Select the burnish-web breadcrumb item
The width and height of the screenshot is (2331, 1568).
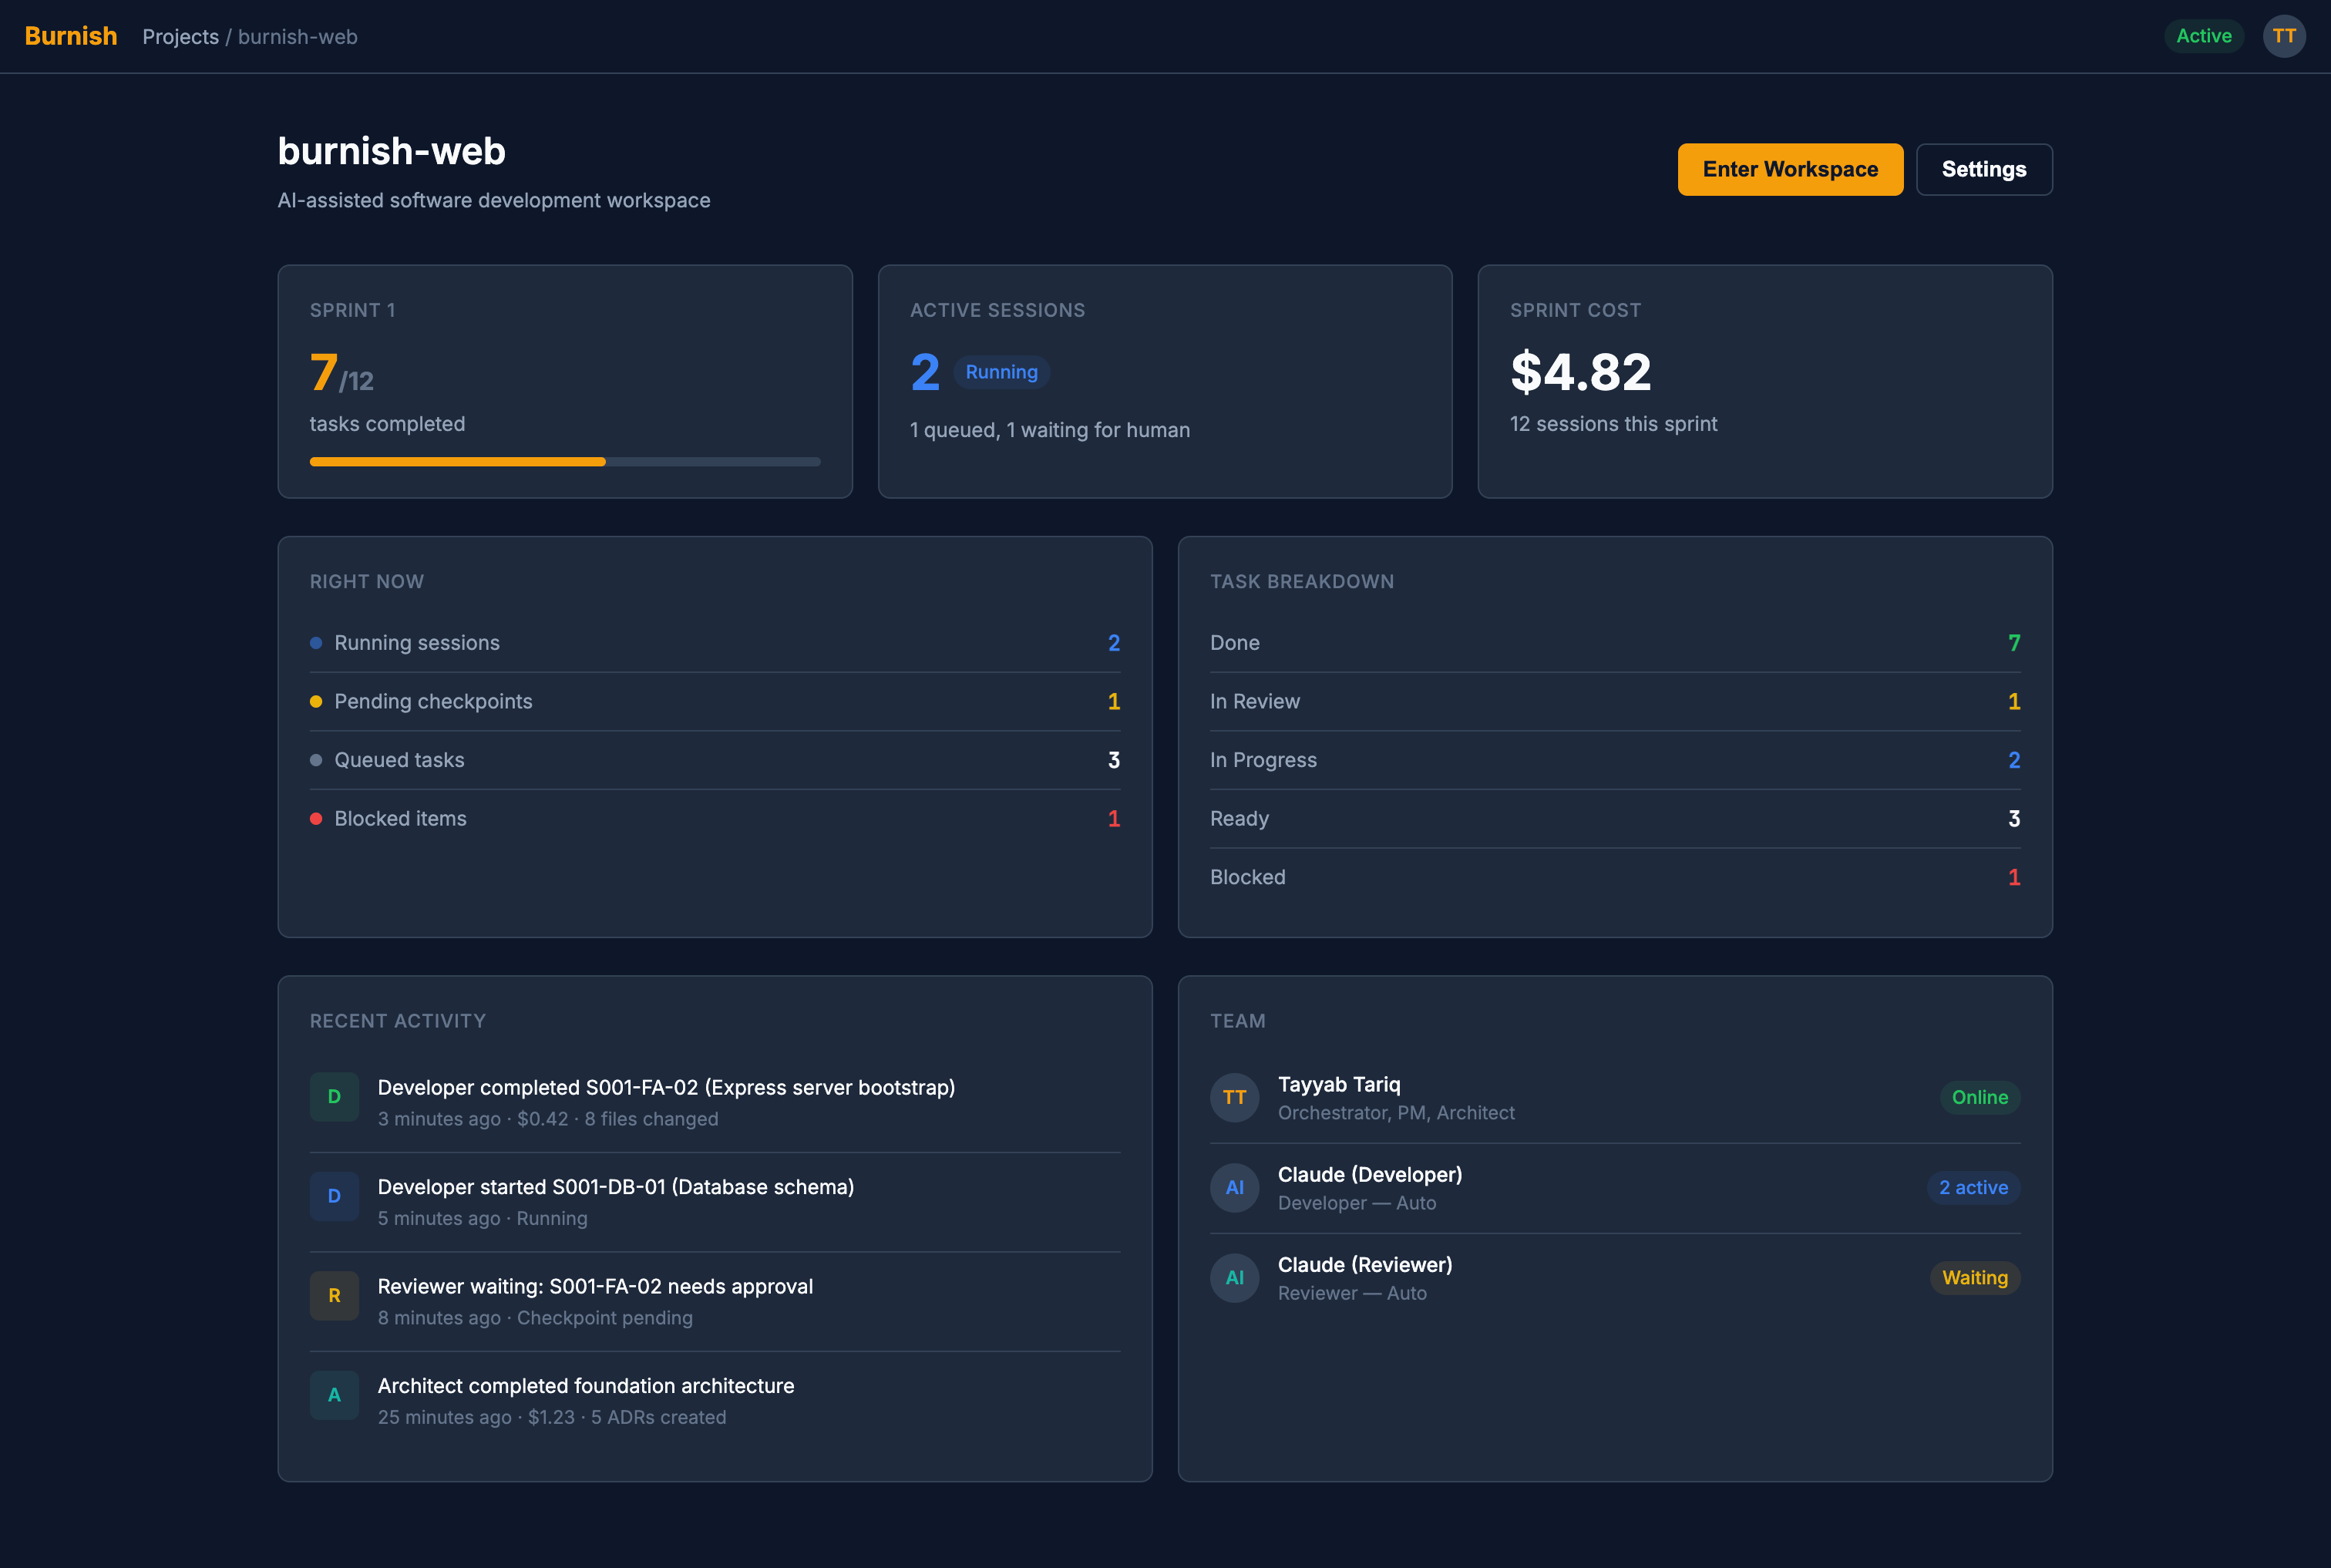click(297, 36)
